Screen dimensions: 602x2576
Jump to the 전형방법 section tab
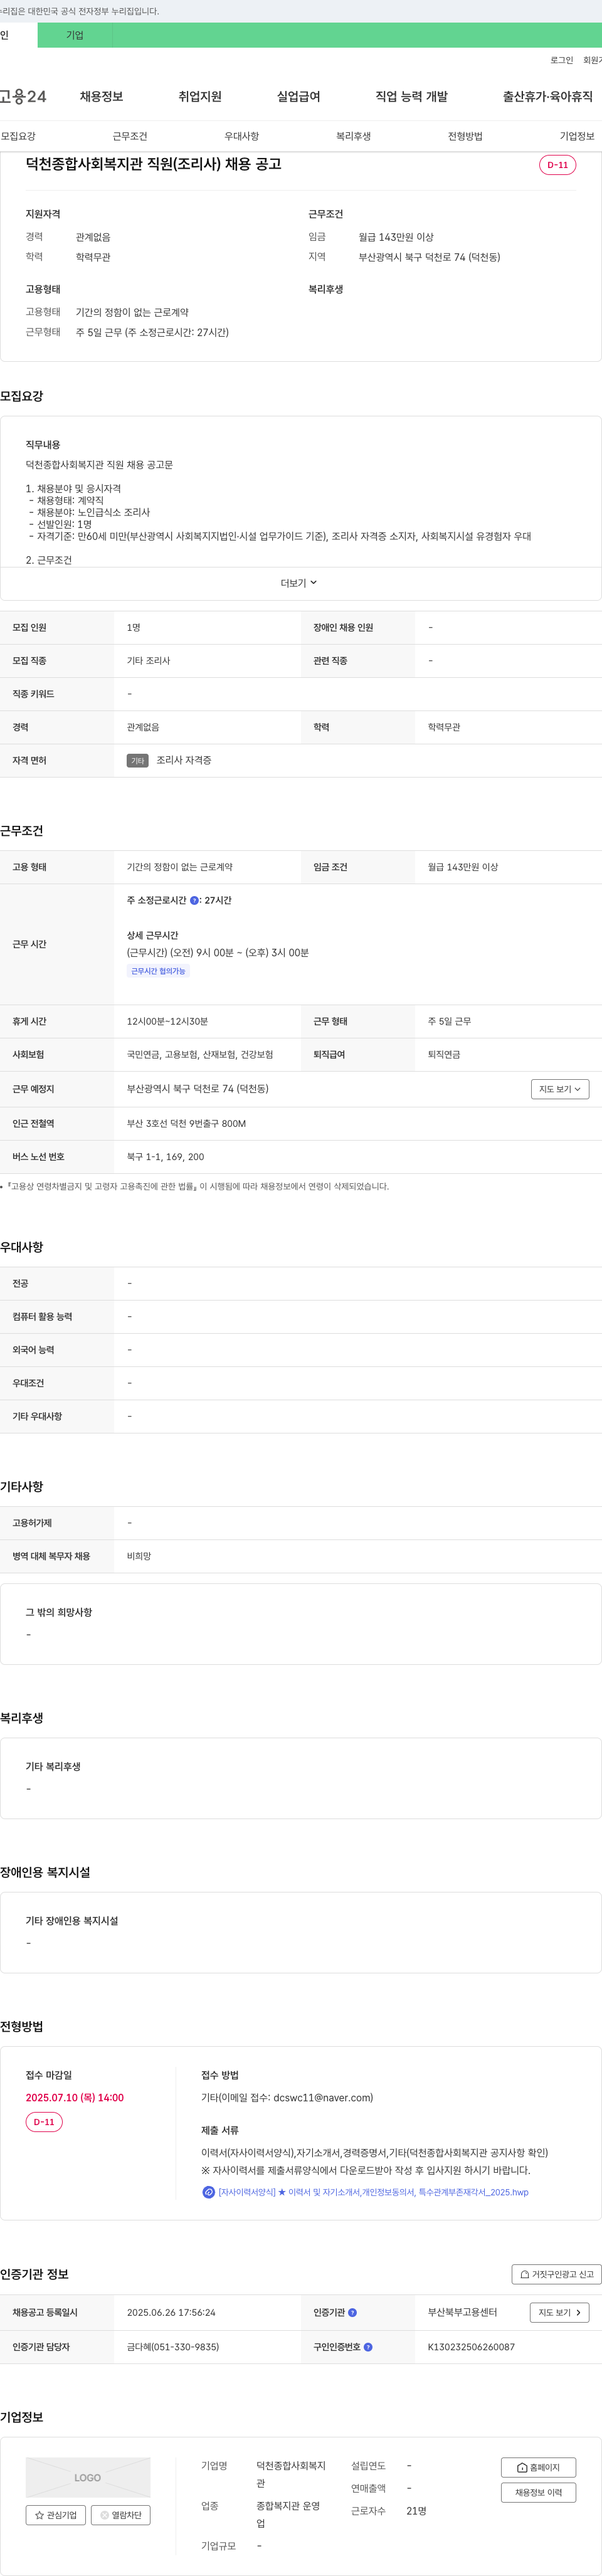(x=465, y=136)
